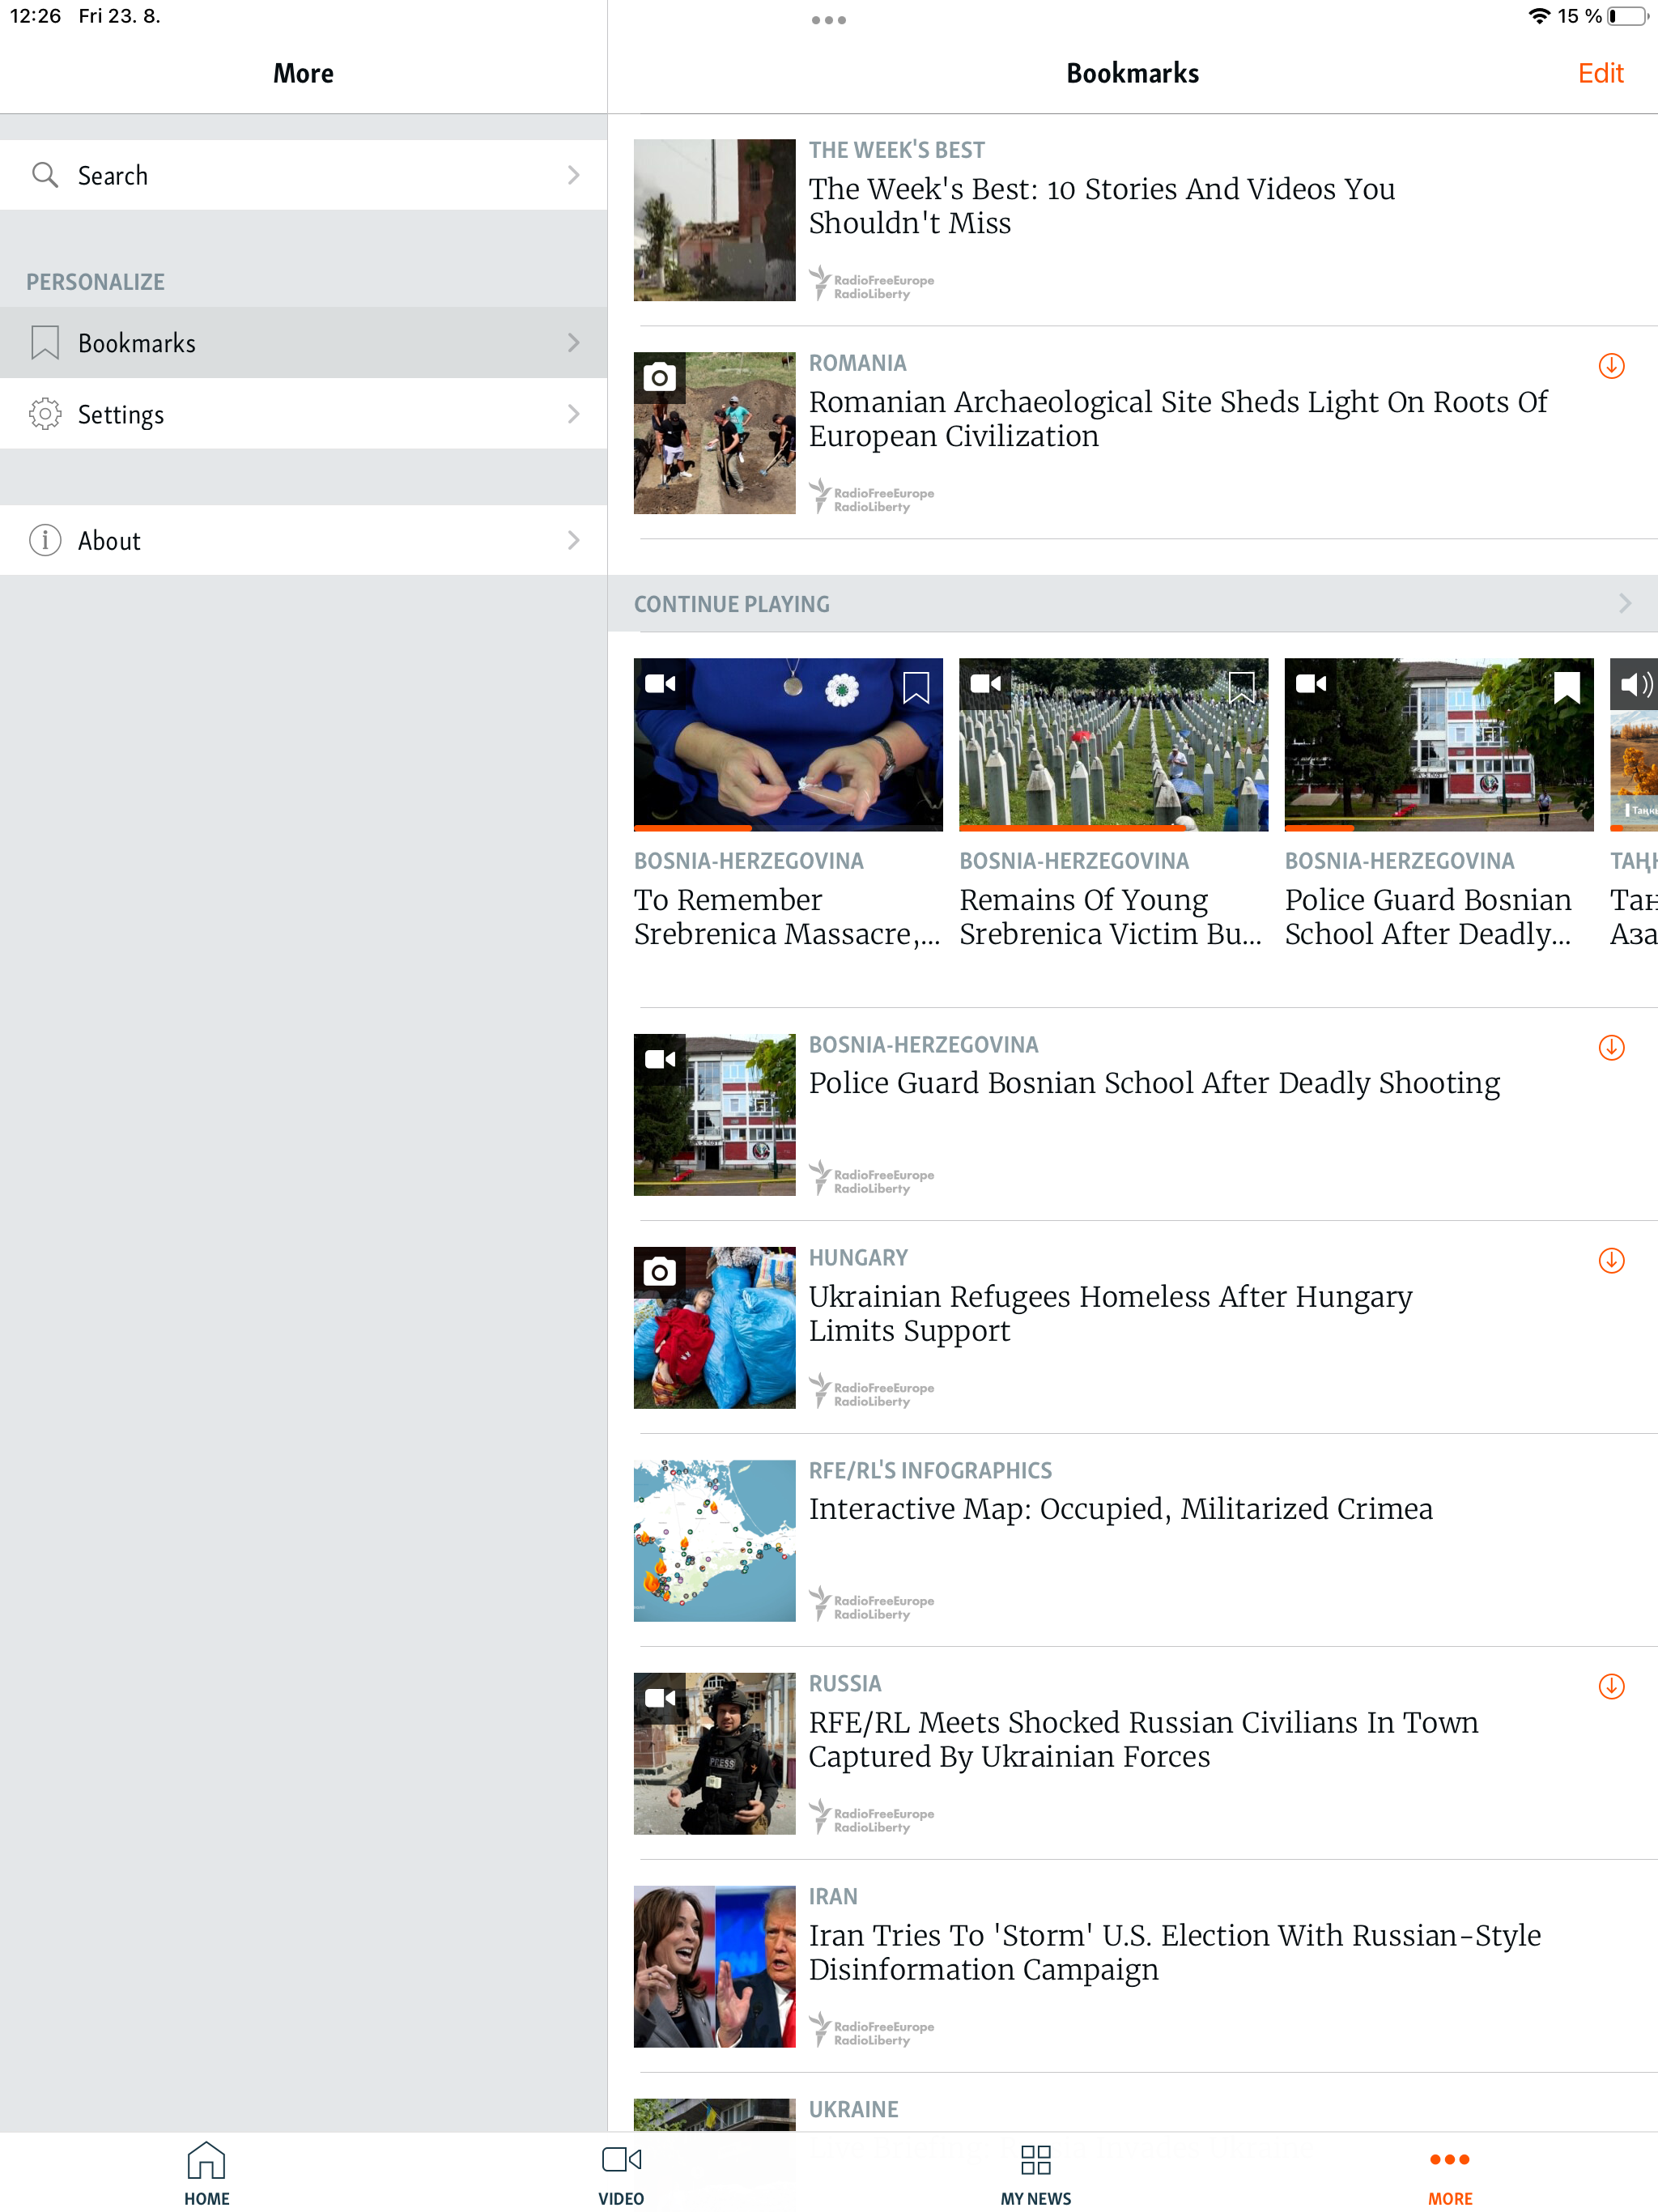Toggle bookmark on Srebrenica Victim video

pyautogui.click(x=1240, y=687)
